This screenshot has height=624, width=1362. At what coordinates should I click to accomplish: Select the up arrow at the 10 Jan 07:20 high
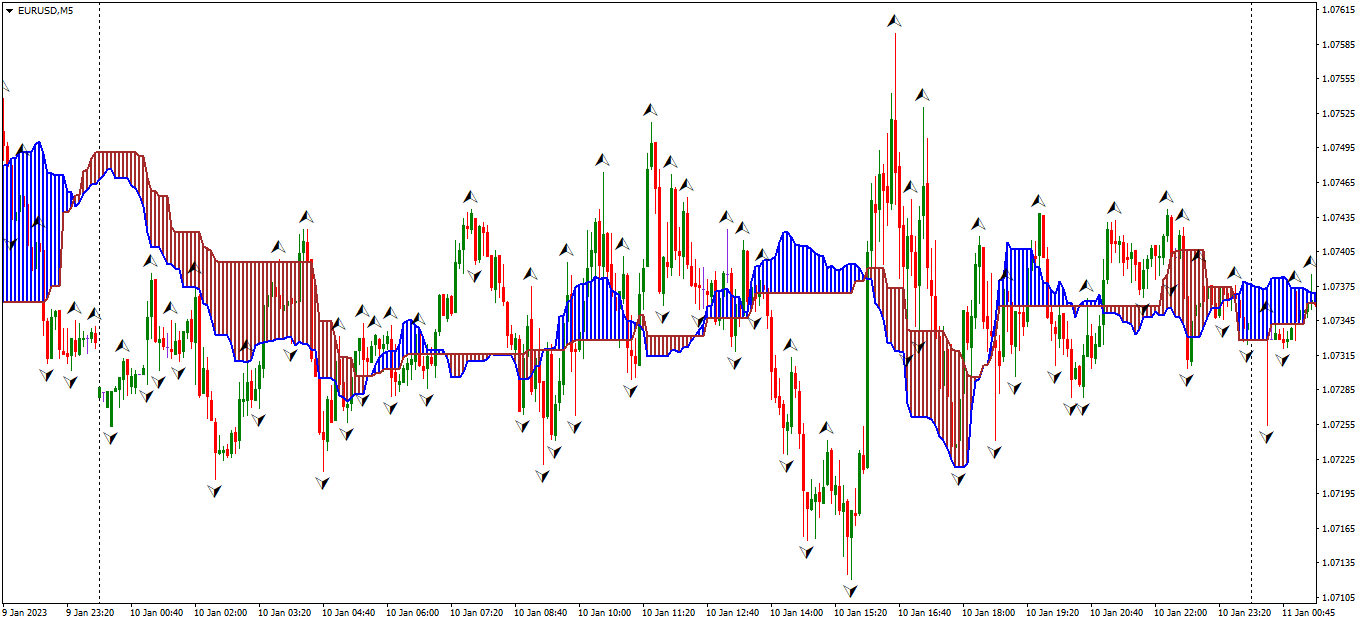469,196
